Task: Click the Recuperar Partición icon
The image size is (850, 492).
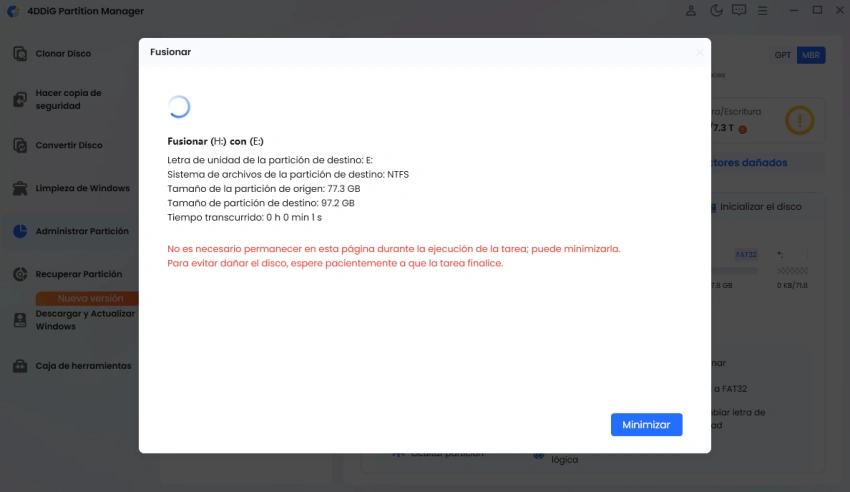Action: point(20,274)
